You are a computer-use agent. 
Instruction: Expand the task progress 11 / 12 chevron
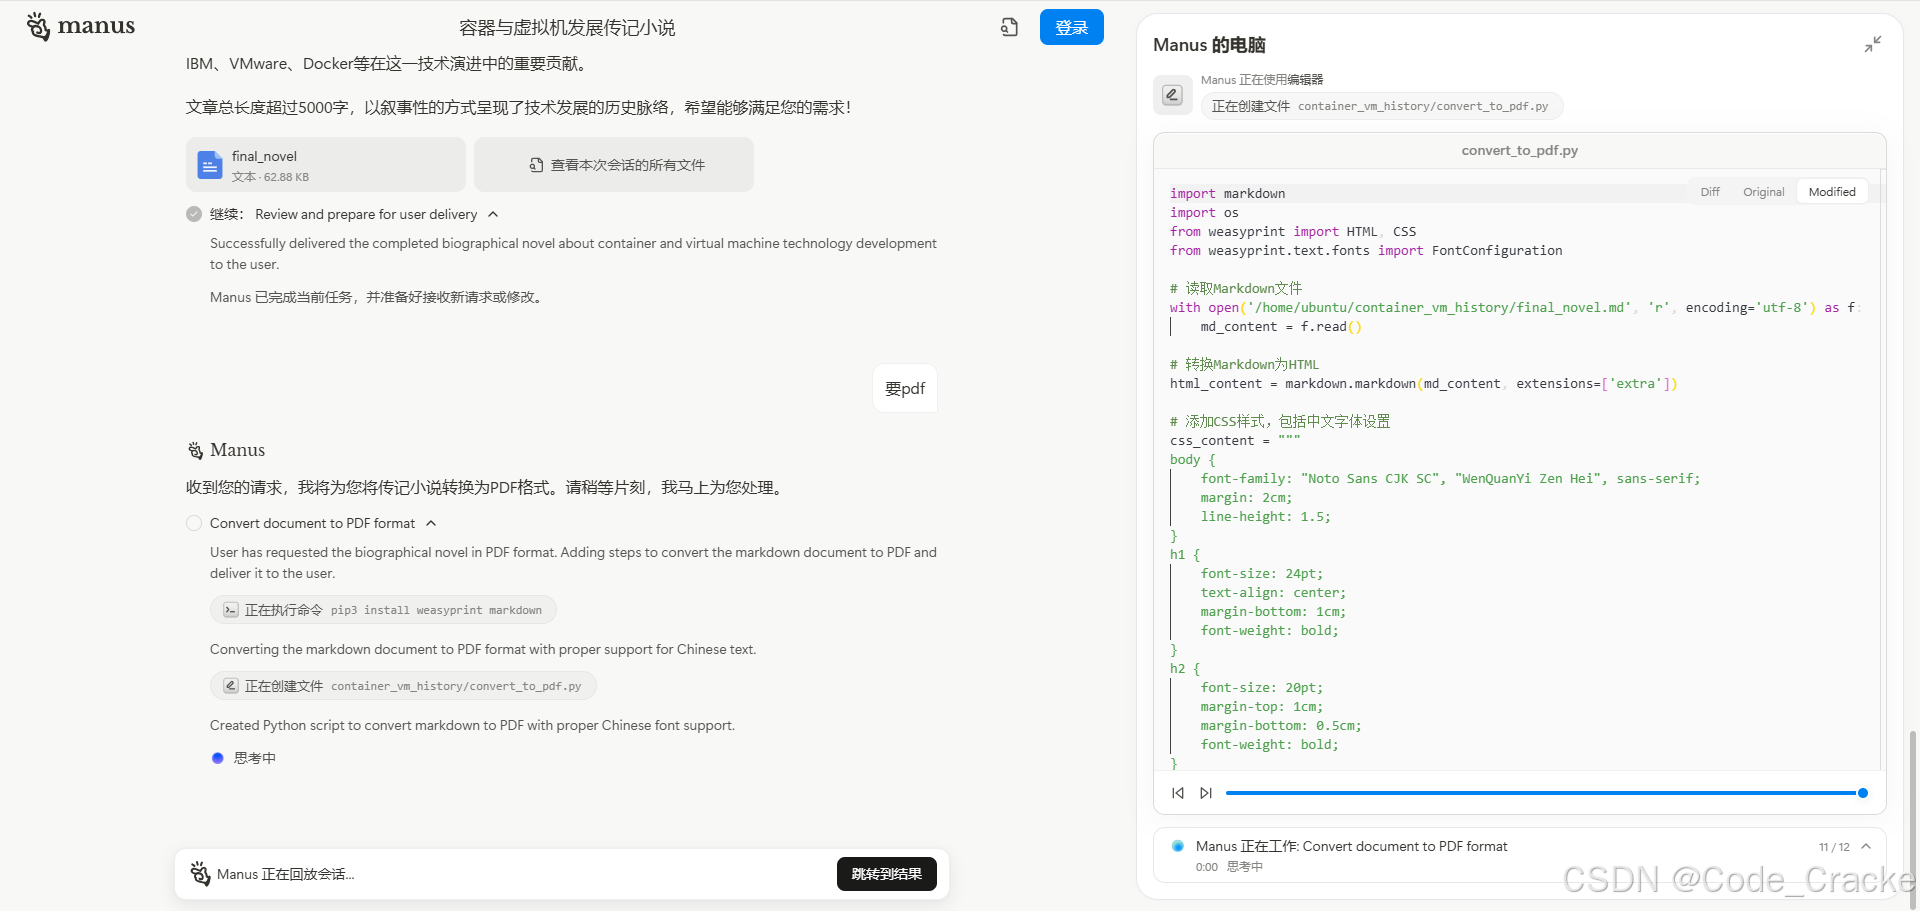pyautogui.click(x=1866, y=846)
